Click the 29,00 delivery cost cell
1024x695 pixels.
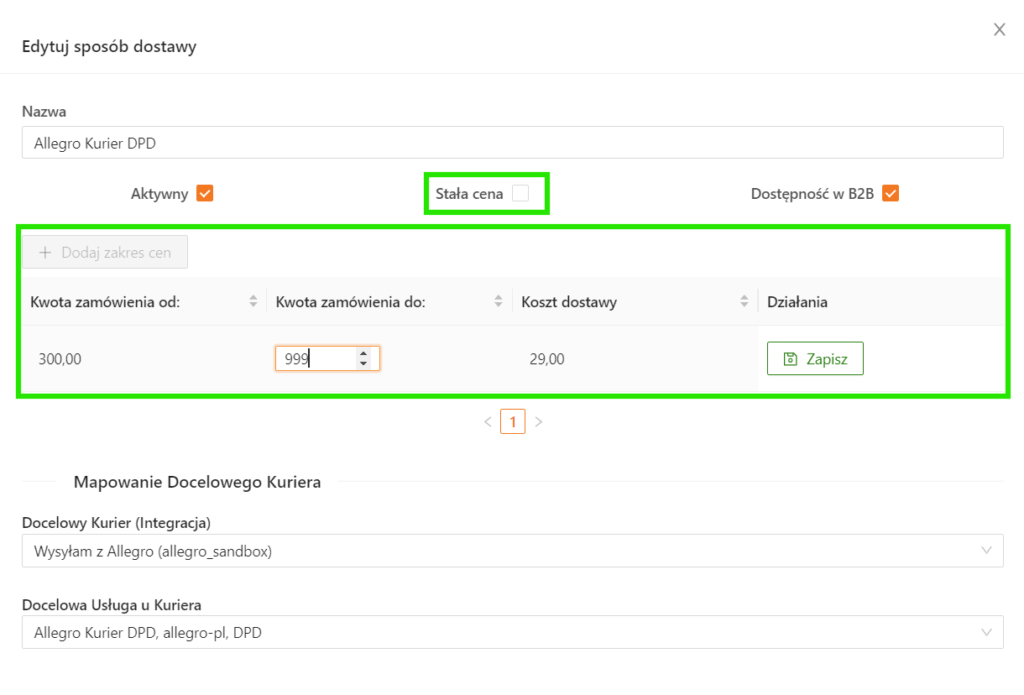[x=547, y=359]
